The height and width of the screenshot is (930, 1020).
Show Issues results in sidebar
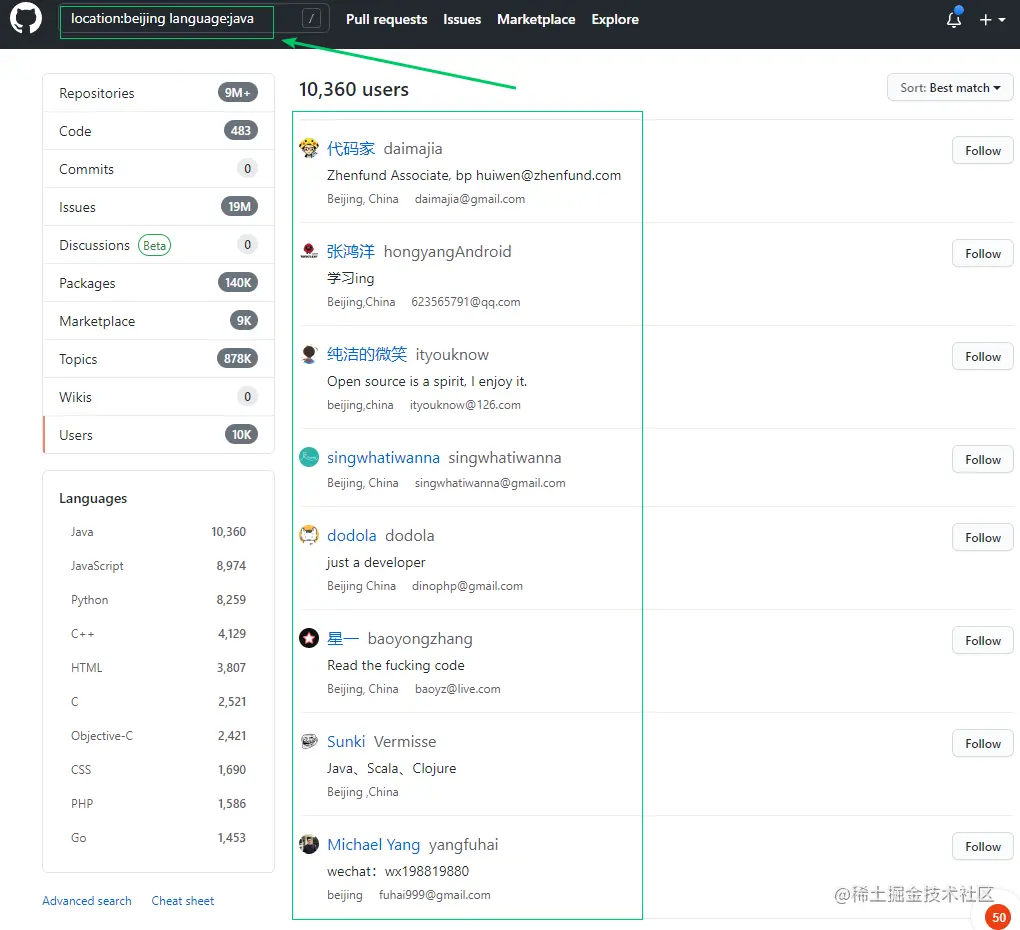tap(158, 207)
